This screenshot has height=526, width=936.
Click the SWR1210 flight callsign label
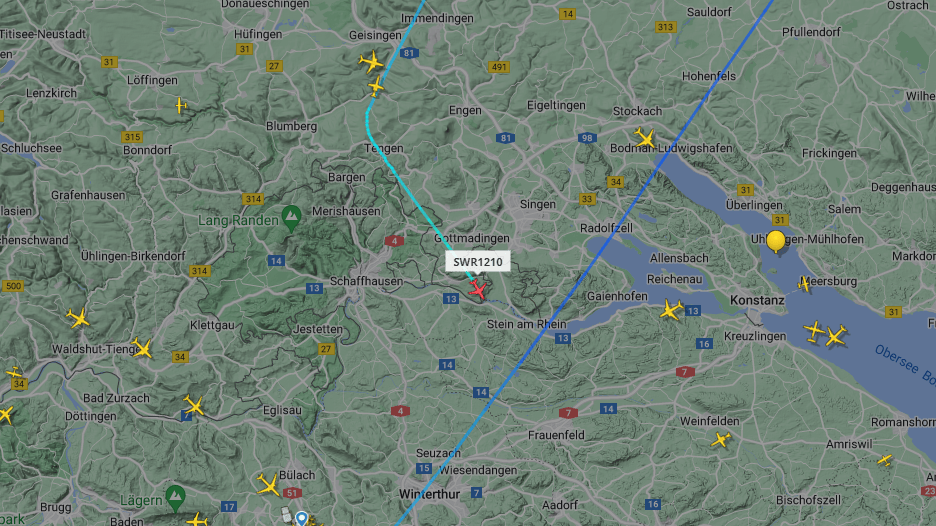click(478, 262)
